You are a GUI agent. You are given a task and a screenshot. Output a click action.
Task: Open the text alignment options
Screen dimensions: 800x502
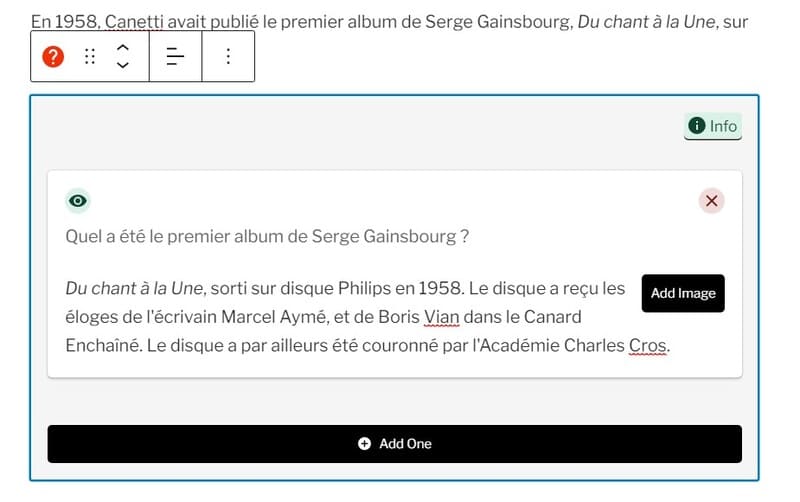176,56
